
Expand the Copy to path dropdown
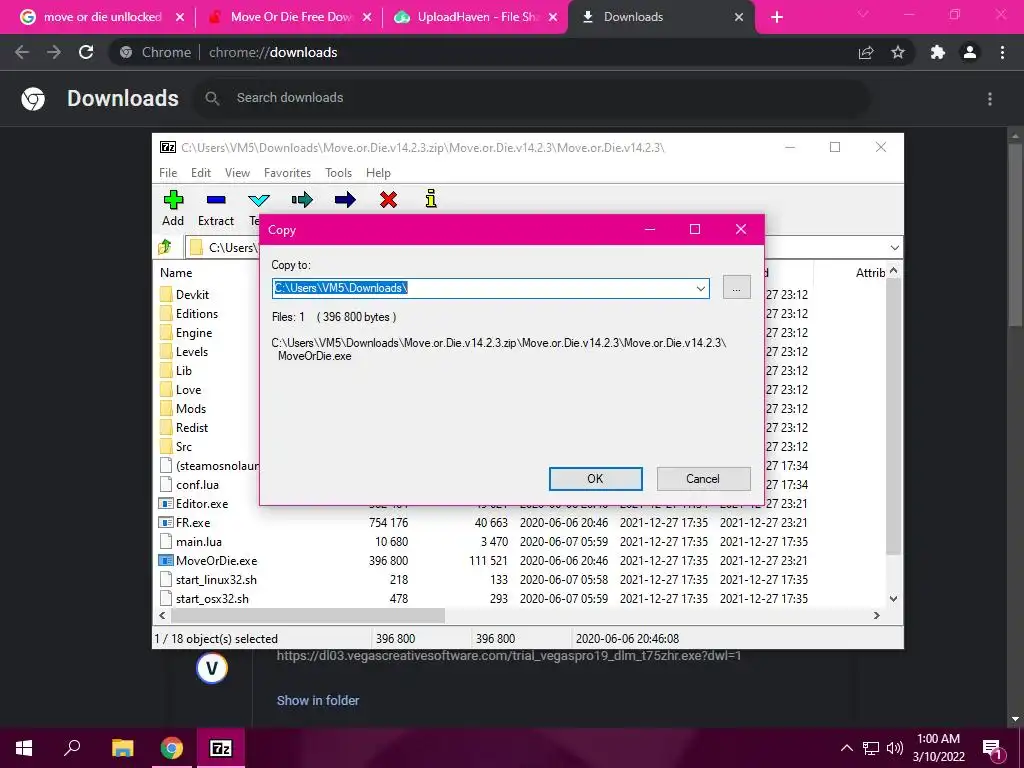pos(700,288)
